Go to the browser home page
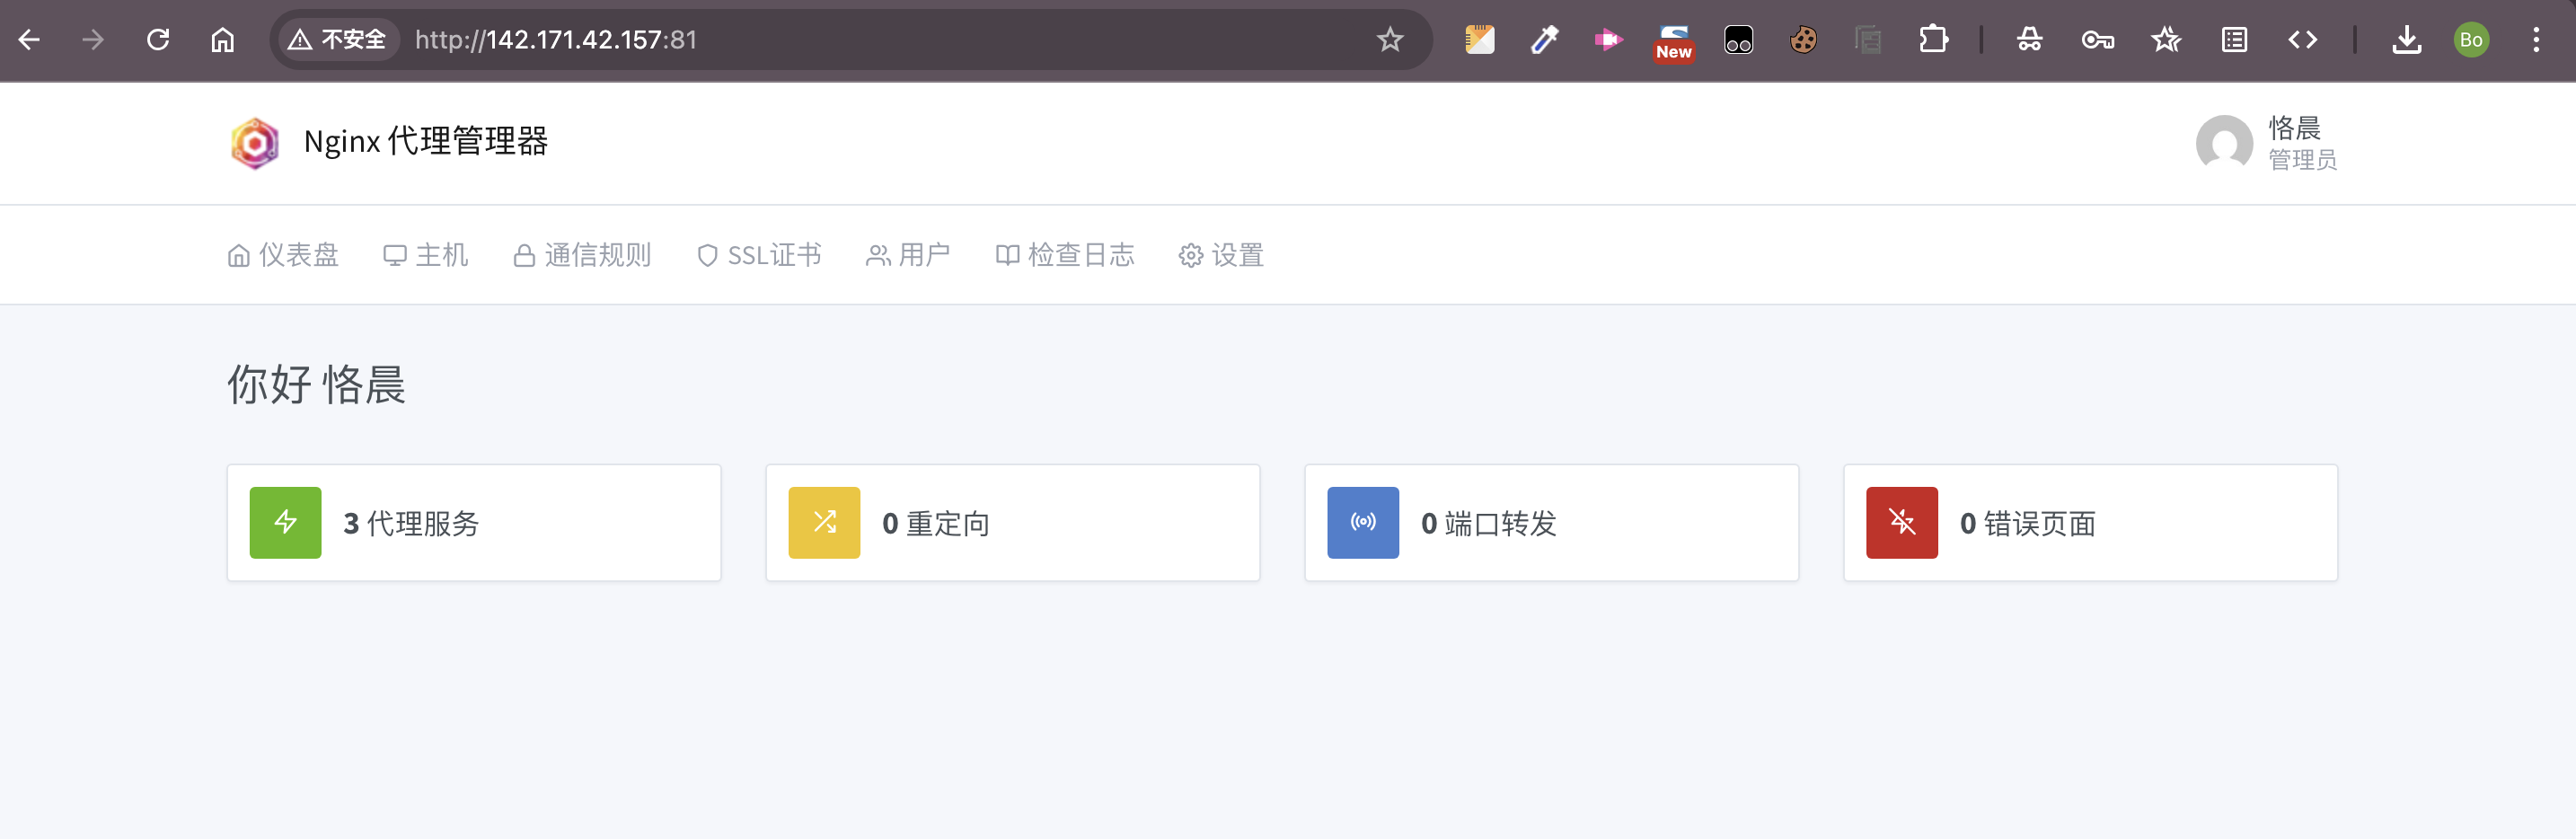This screenshot has height=839, width=2576. click(222, 40)
